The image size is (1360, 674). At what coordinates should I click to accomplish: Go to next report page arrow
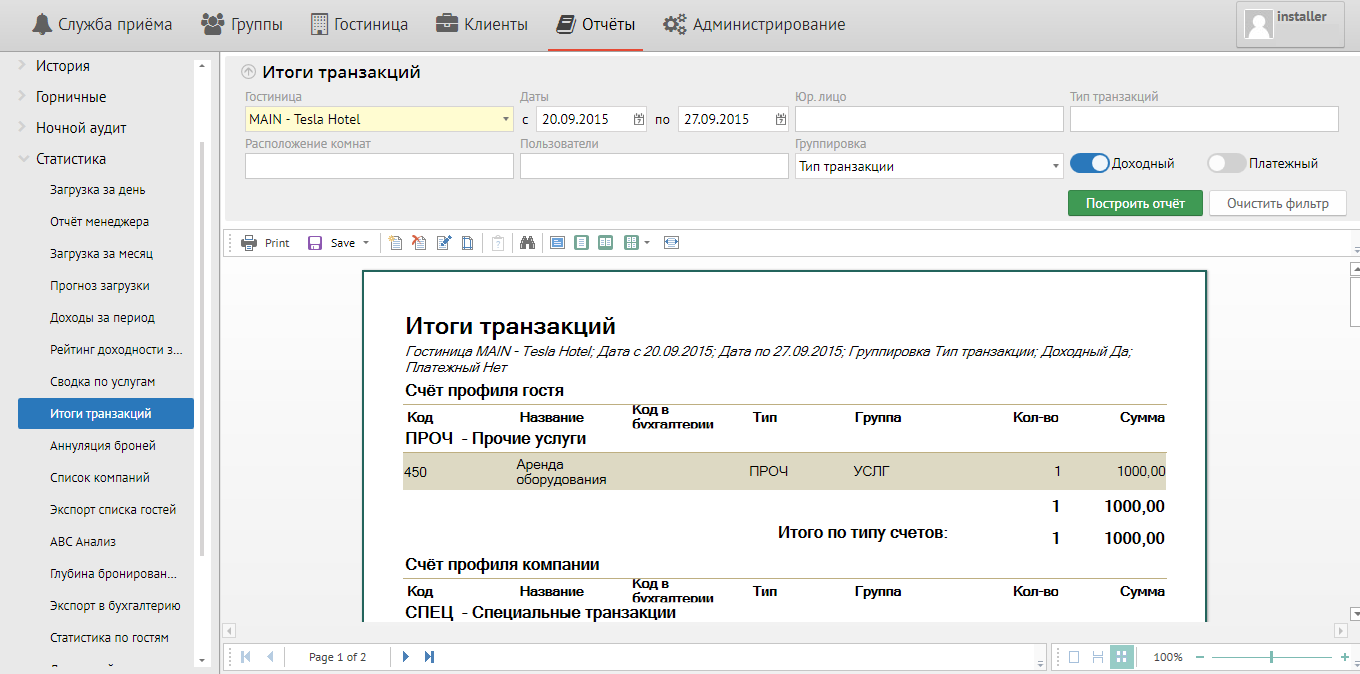coord(406,657)
